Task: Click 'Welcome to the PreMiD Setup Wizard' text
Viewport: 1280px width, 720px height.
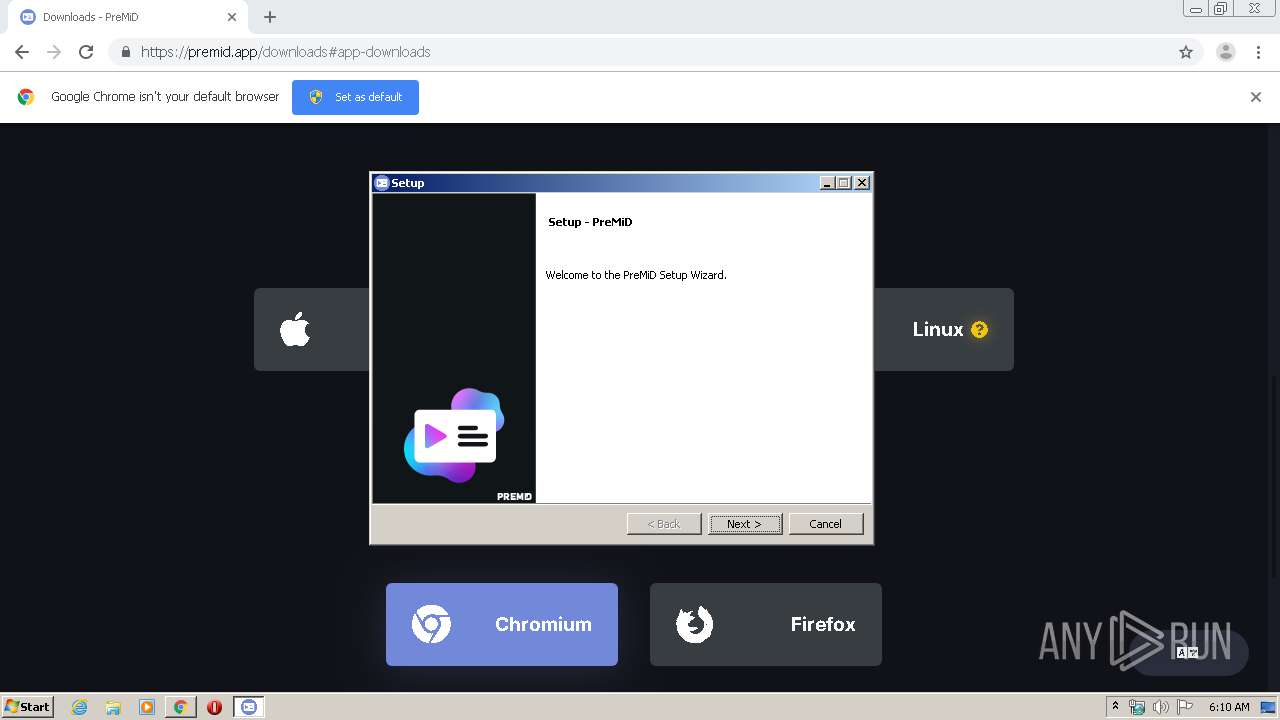Action: point(636,275)
